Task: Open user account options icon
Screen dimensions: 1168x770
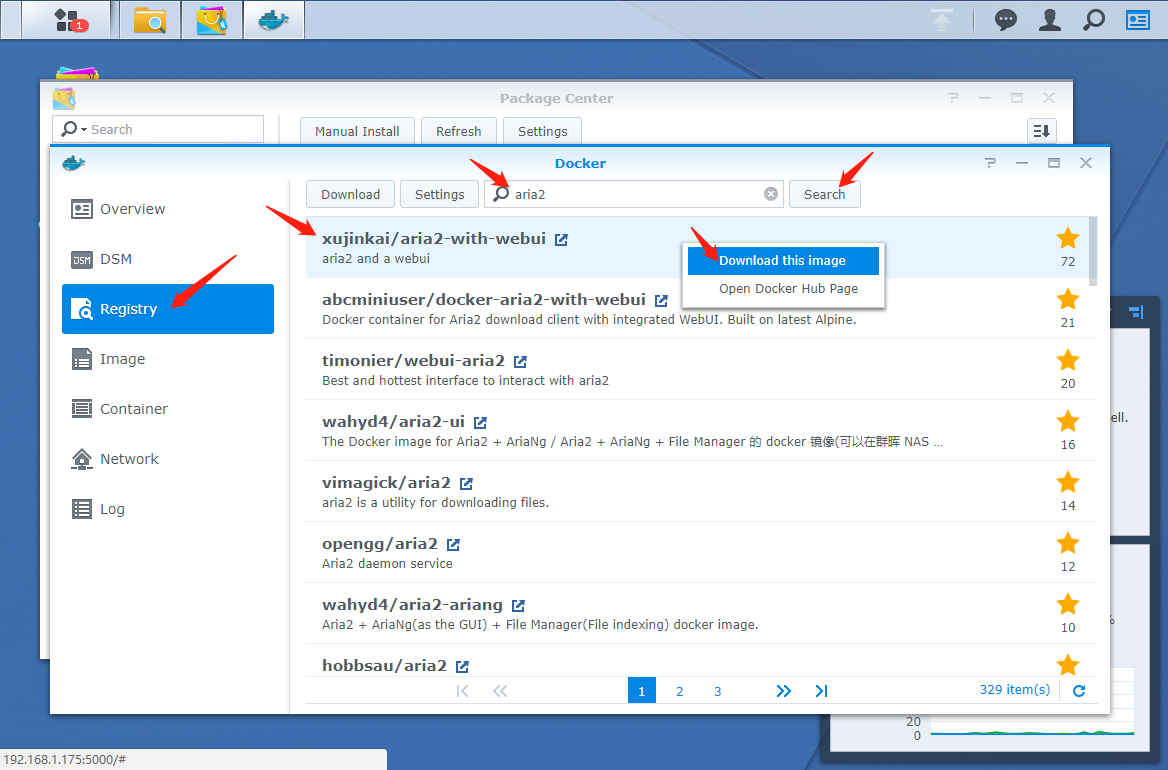Action: [1050, 20]
